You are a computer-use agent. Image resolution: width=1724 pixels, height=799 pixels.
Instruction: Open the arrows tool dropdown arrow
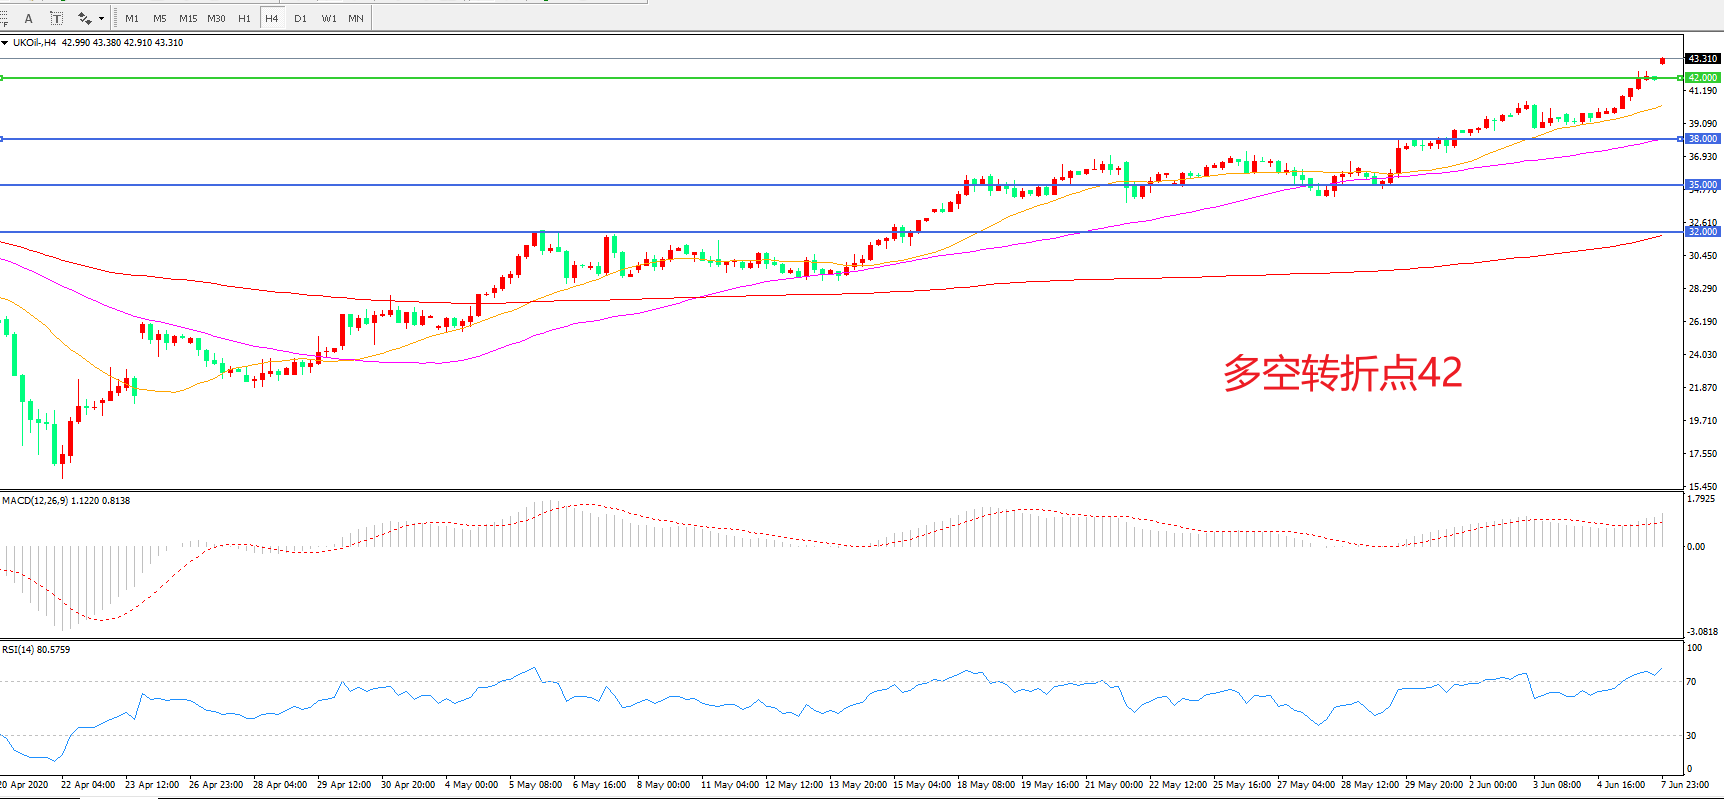[101, 19]
